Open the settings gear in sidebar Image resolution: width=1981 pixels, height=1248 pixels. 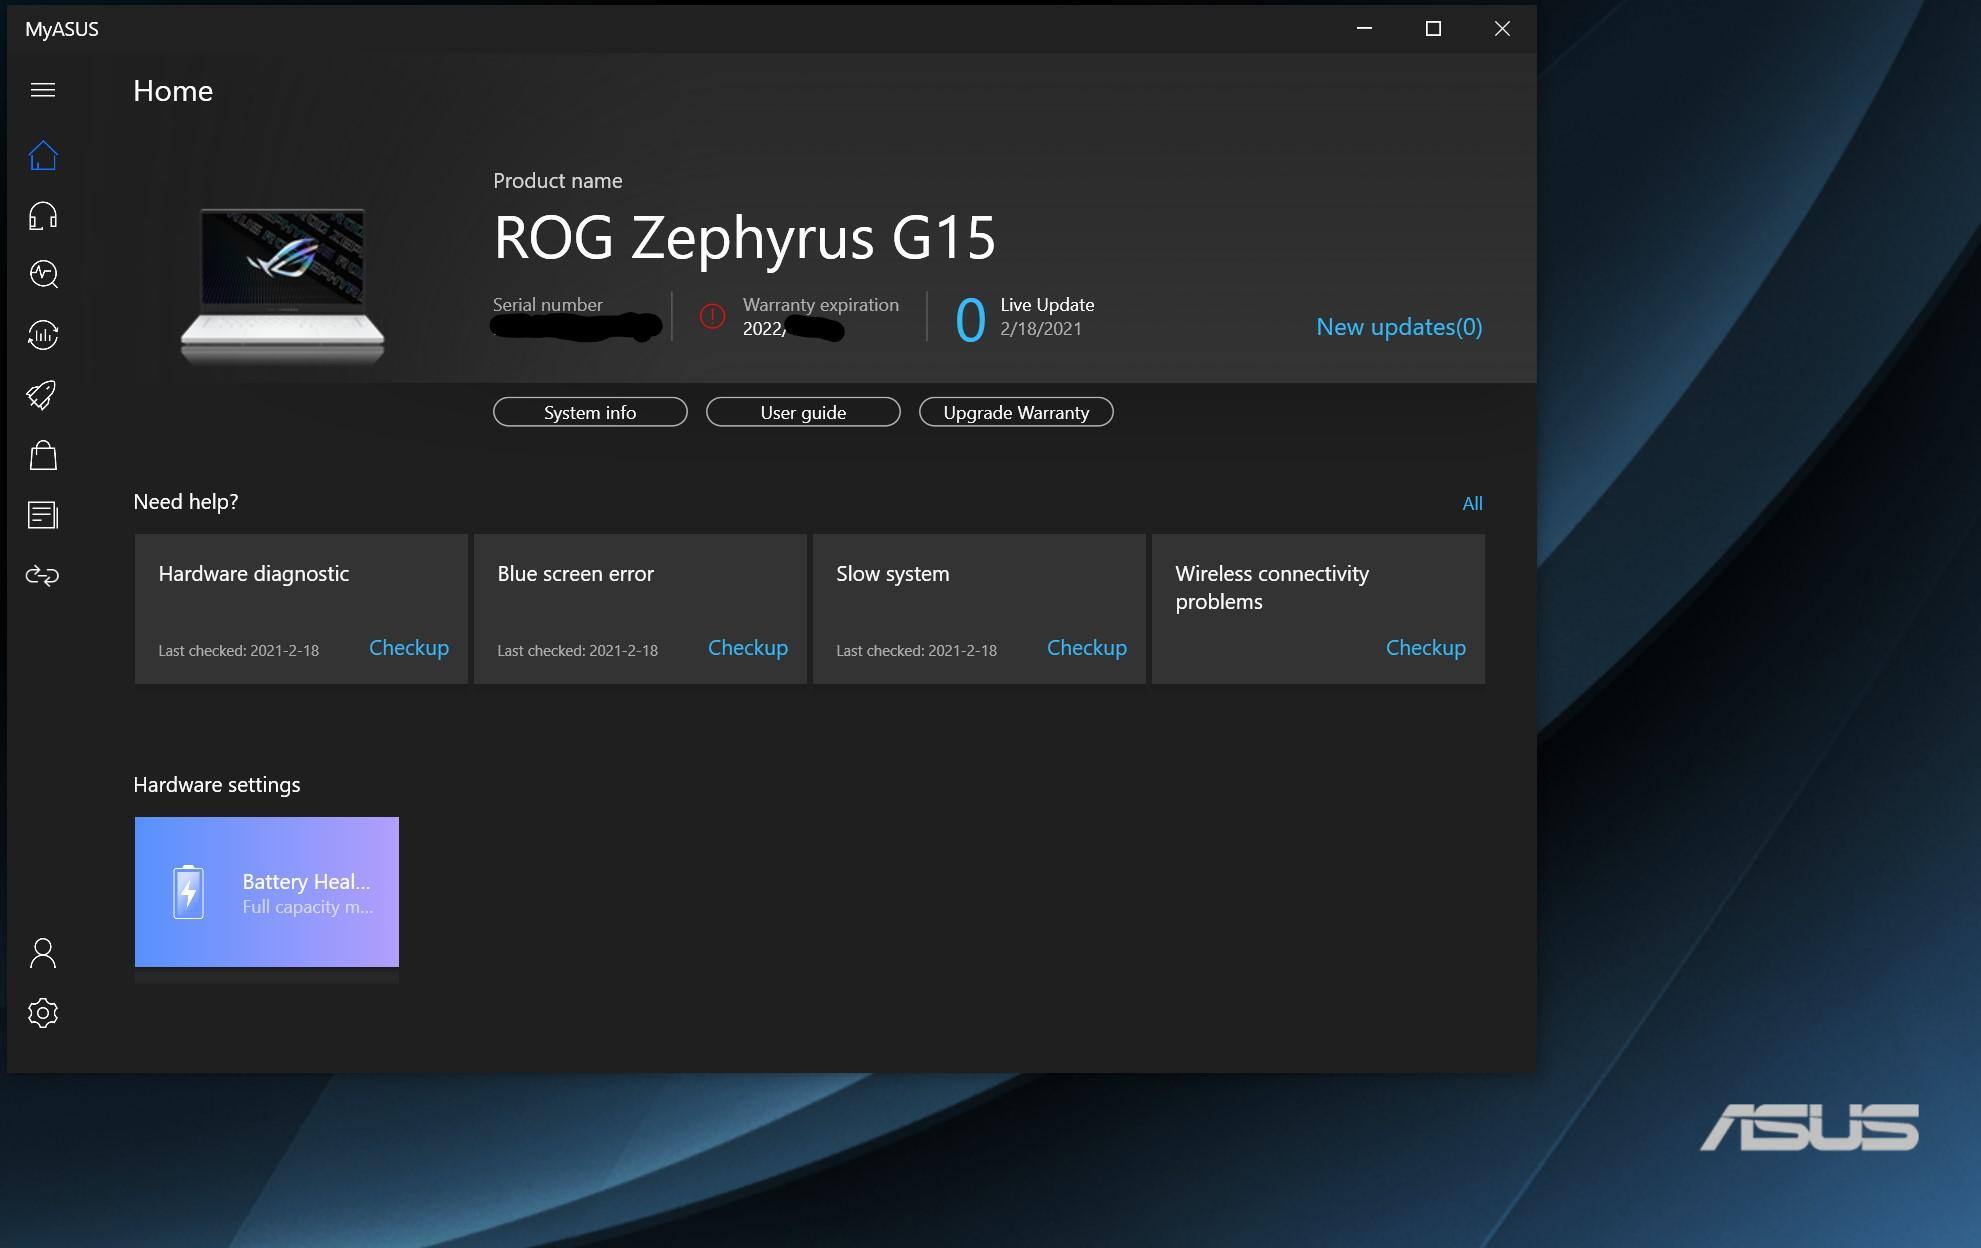coord(43,1013)
